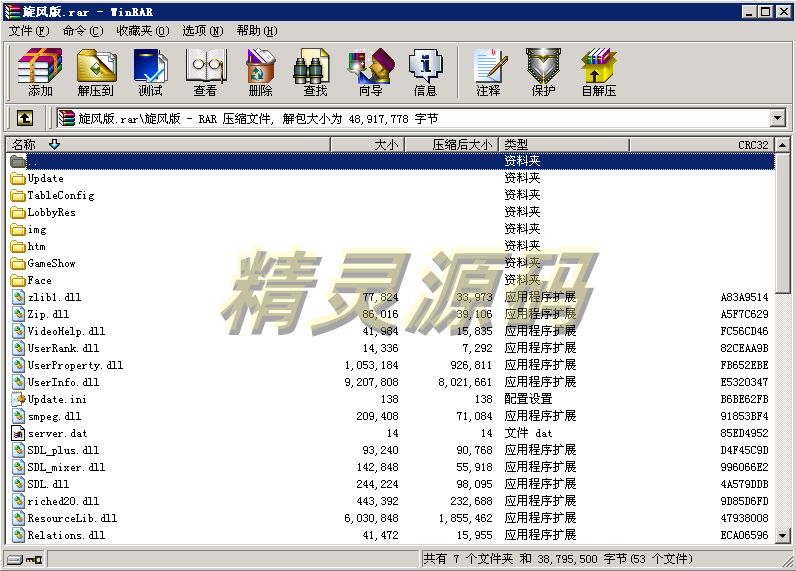Select the parent folder ".." row

pos(391,161)
